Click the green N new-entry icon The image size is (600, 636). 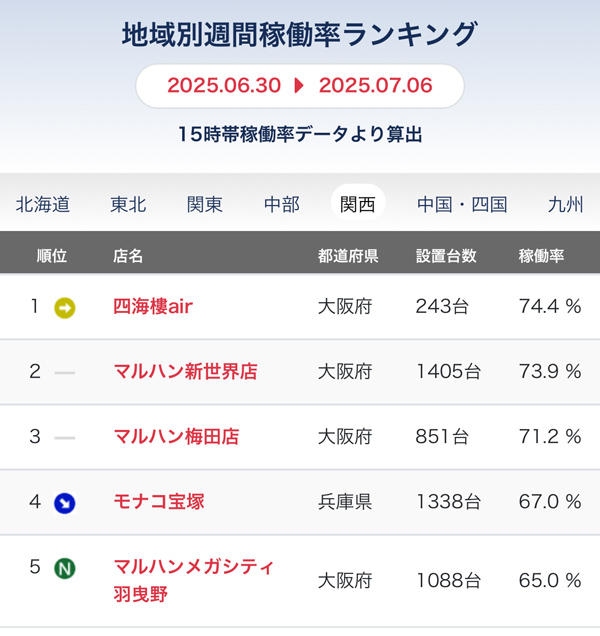(65, 568)
